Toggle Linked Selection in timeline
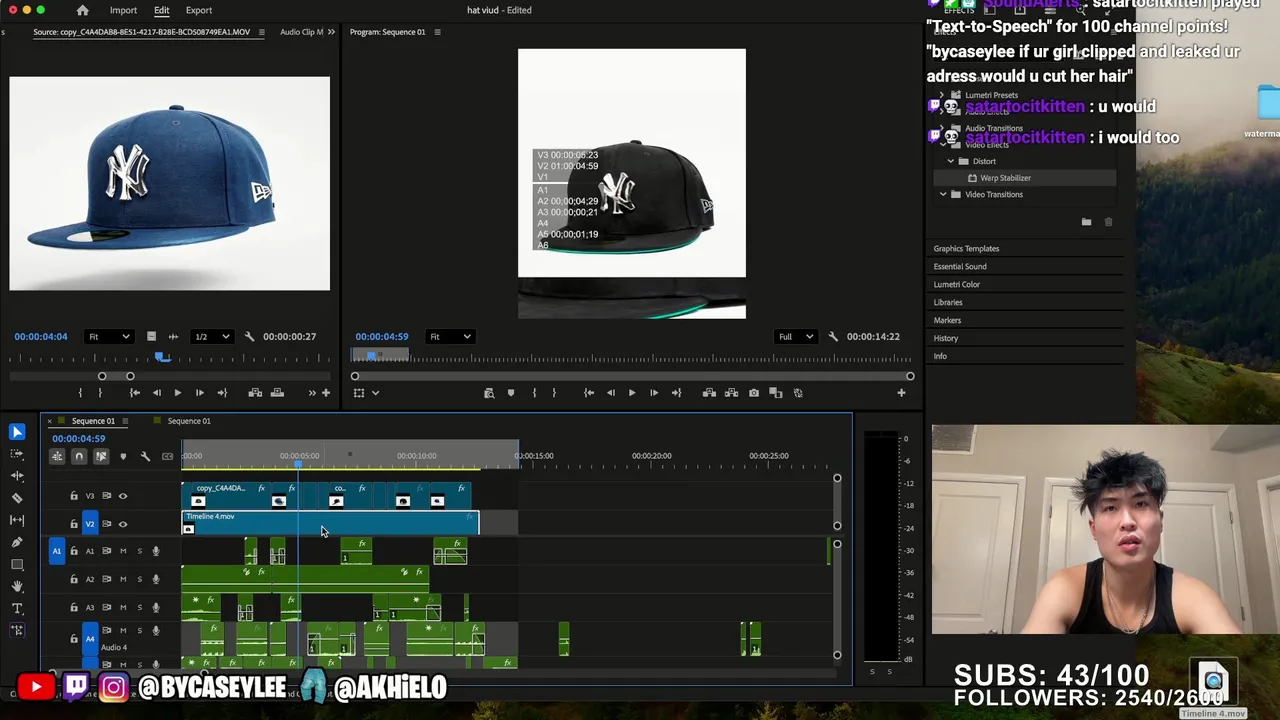This screenshot has width=1280, height=720. coord(101,456)
